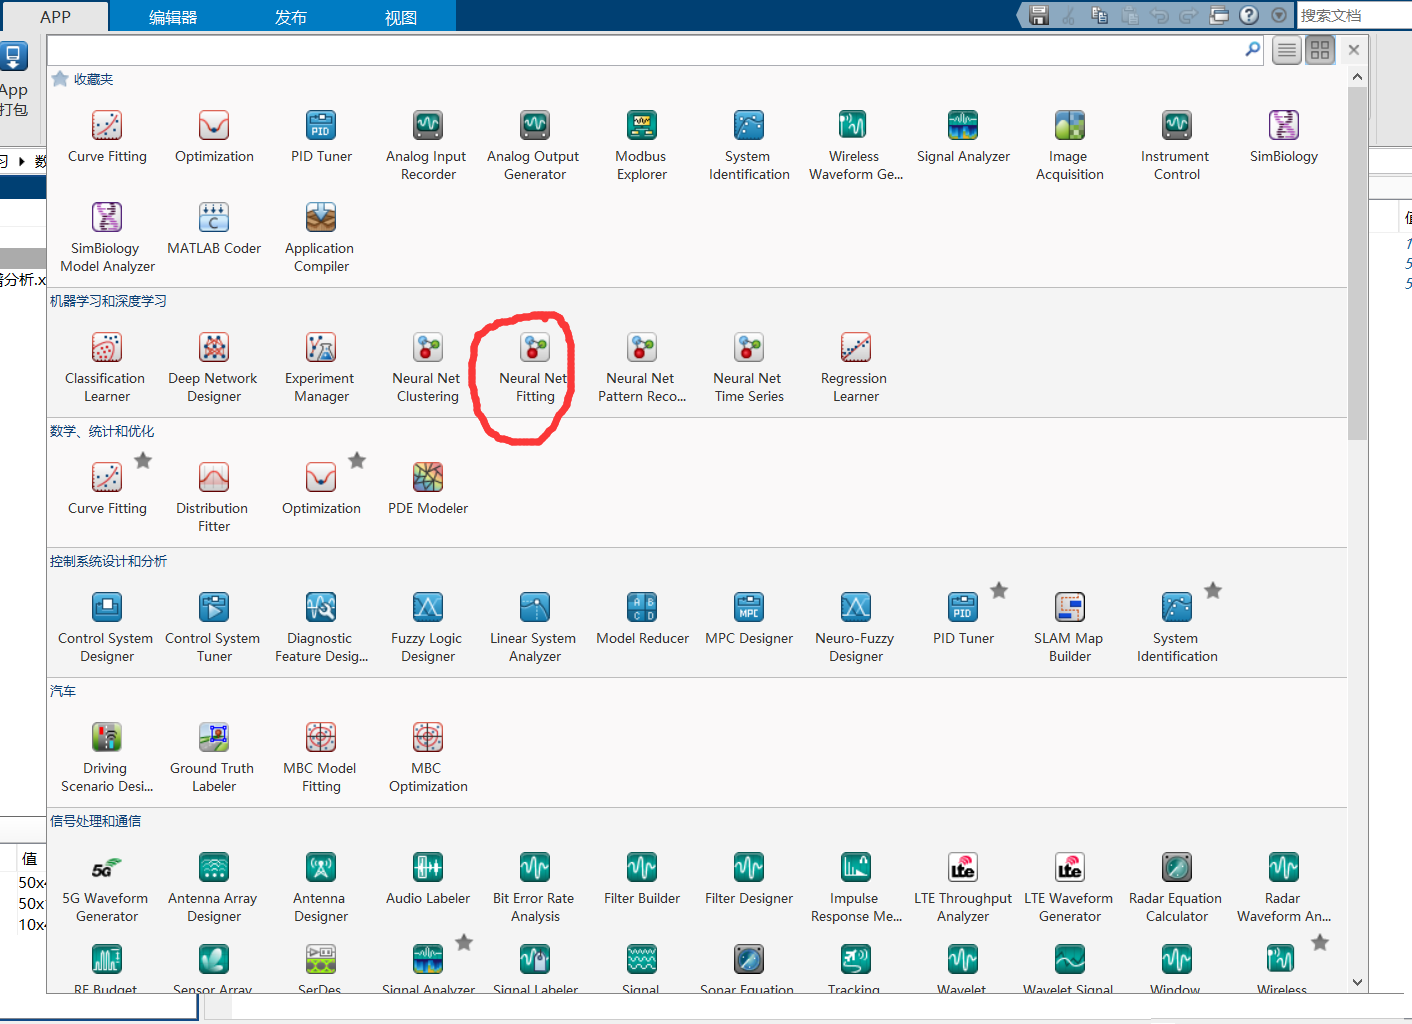Switch app gallery to grid view
This screenshot has width=1412, height=1024.
[x=1320, y=50]
